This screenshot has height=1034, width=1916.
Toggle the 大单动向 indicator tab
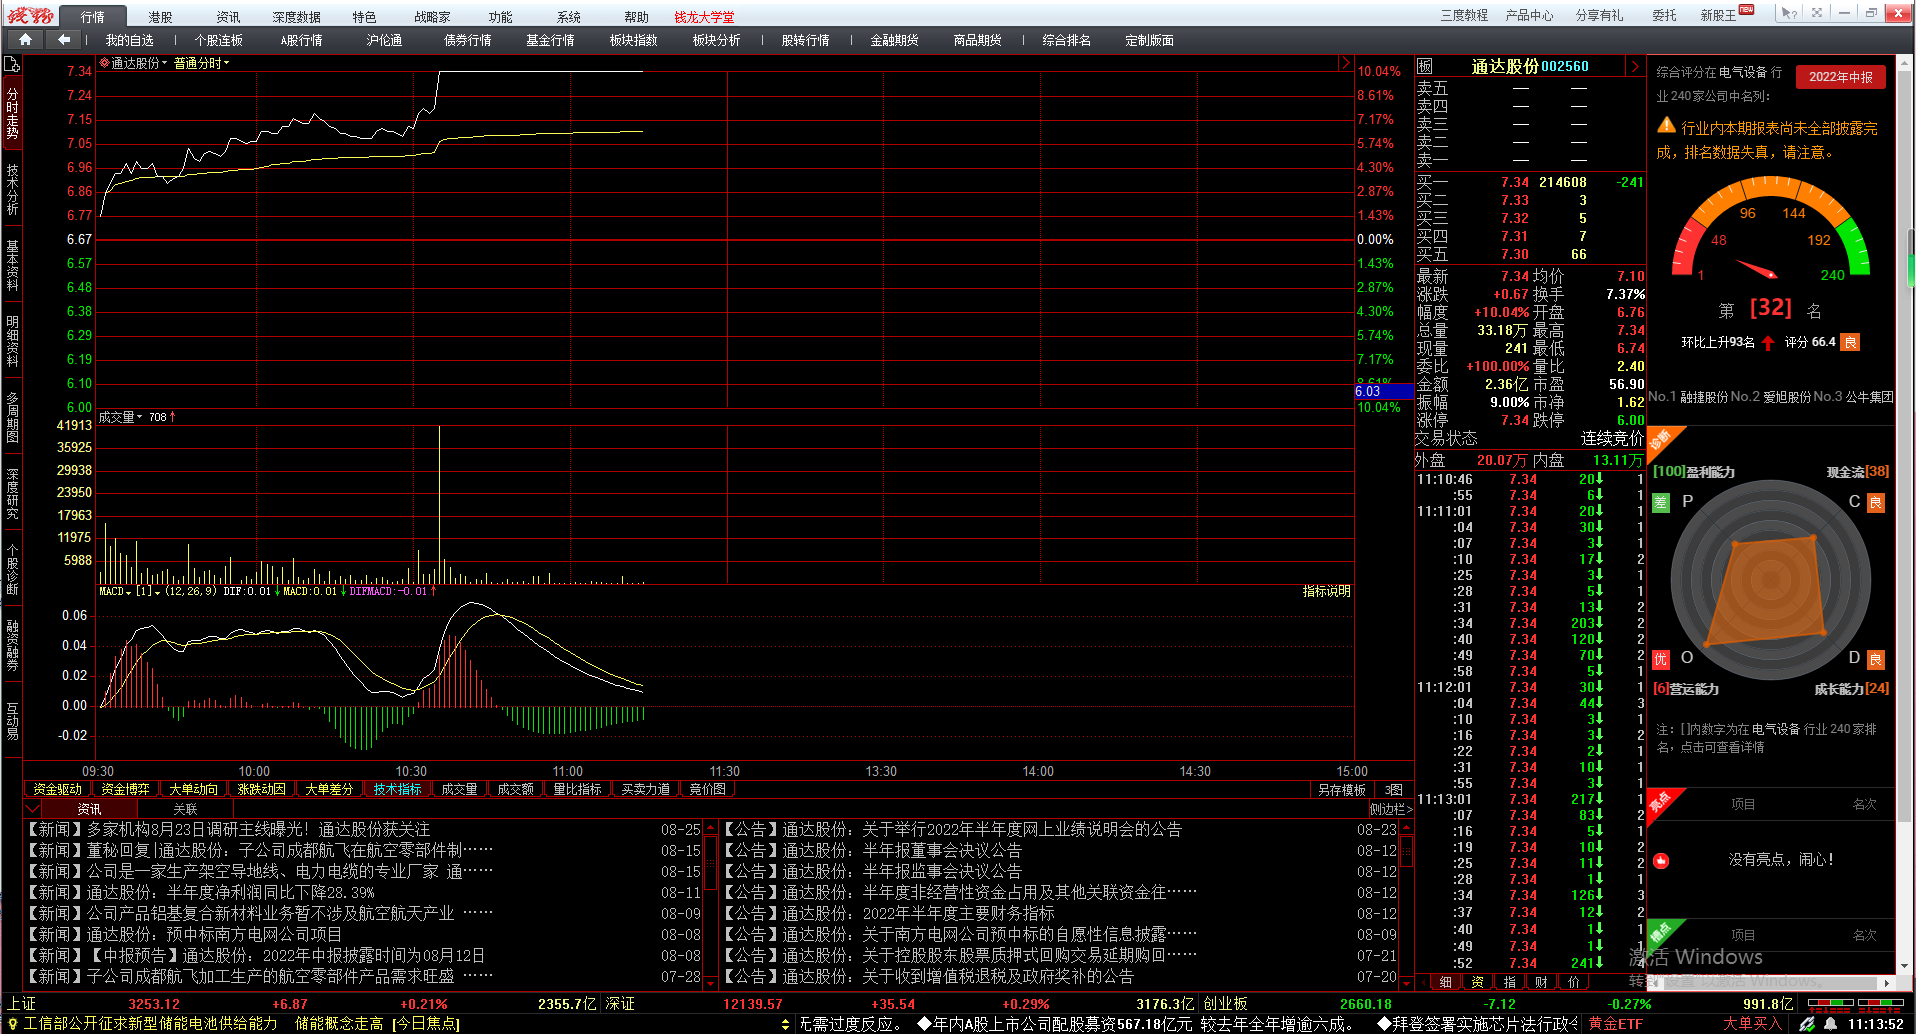click(x=193, y=789)
